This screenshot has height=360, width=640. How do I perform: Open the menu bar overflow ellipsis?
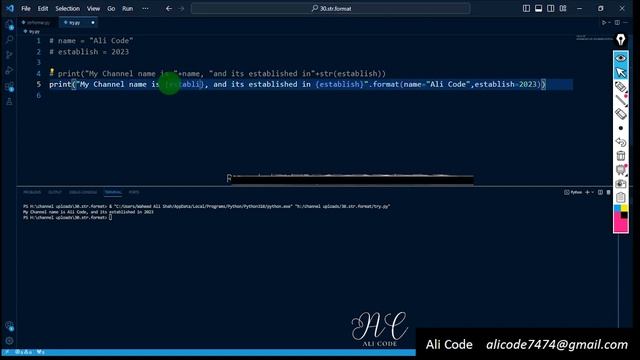145,8
